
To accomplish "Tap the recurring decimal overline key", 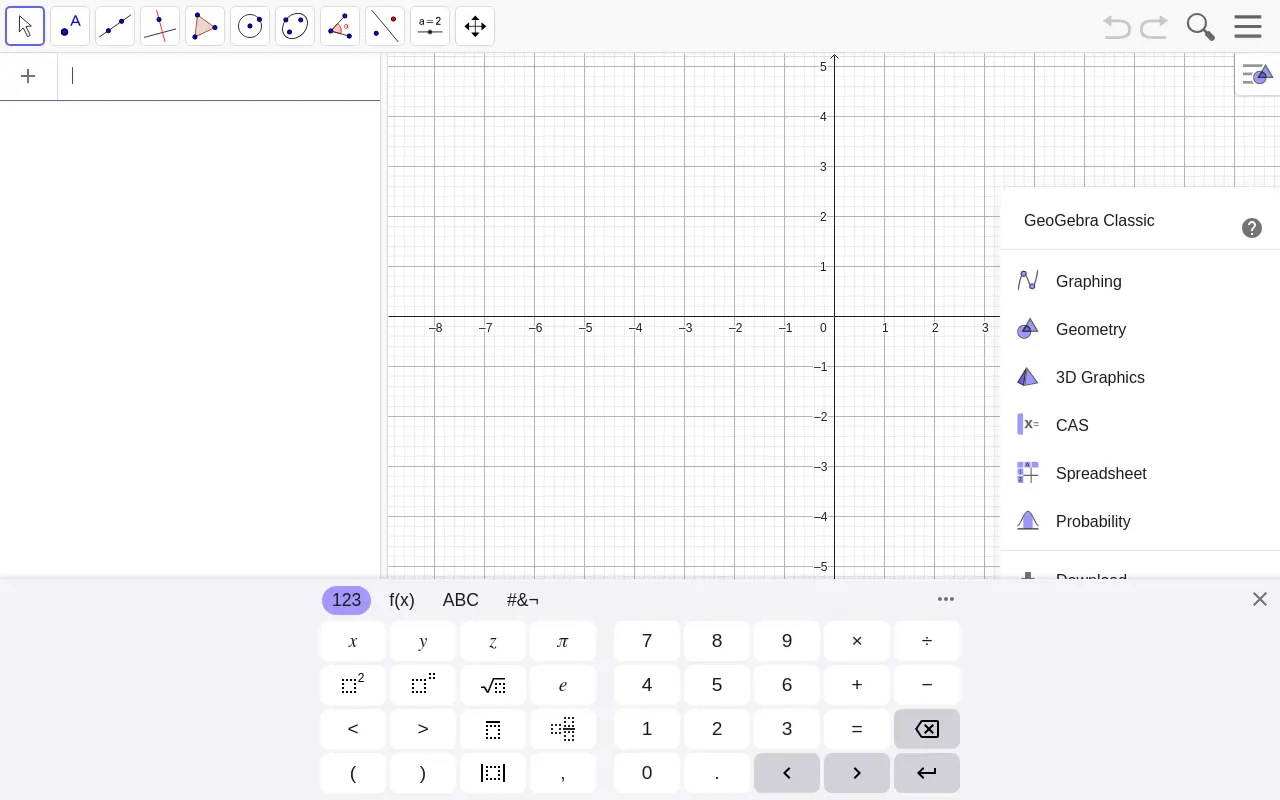I will 493,729.
